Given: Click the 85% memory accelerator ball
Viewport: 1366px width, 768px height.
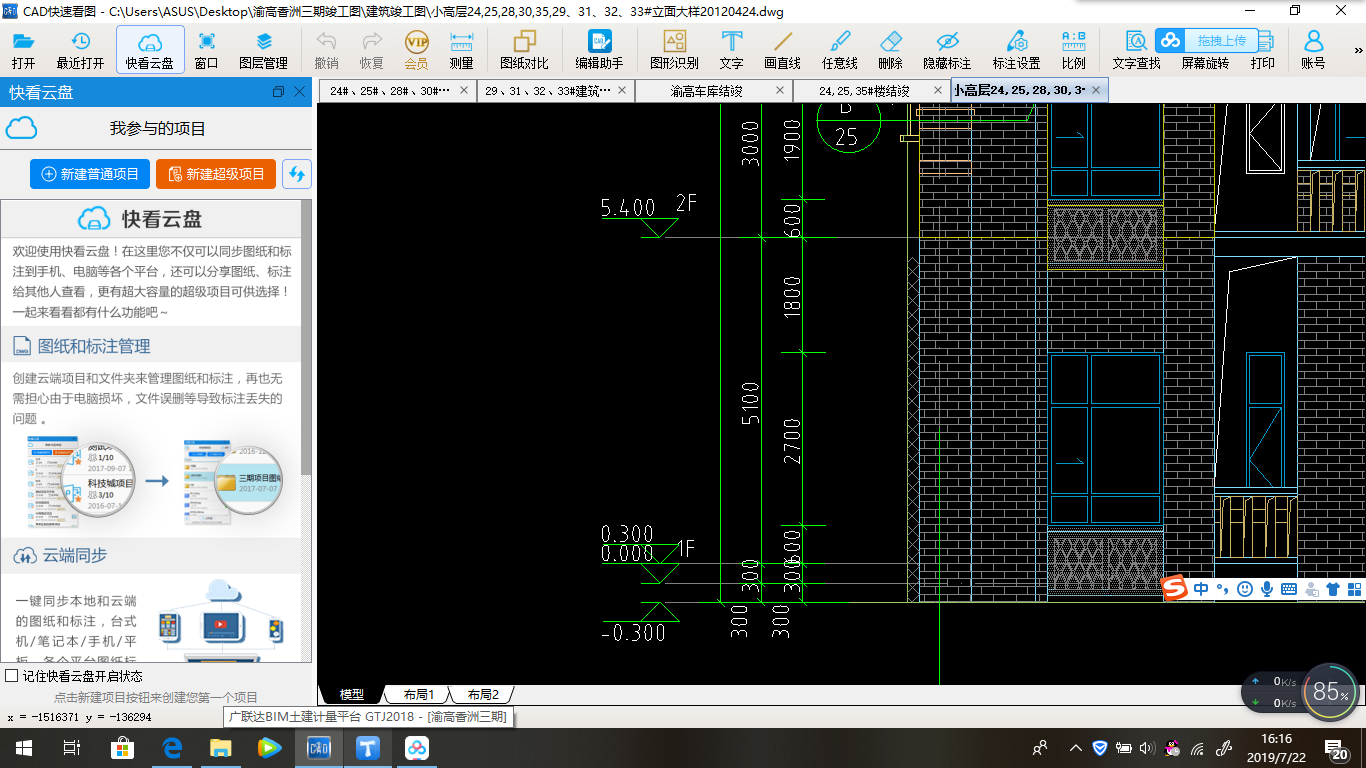Looking at the screenshot, I should coord(1330,691).
